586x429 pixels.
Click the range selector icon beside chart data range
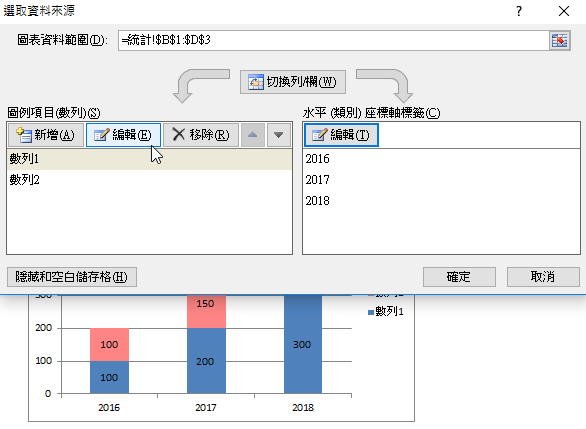tap(559, 40)
